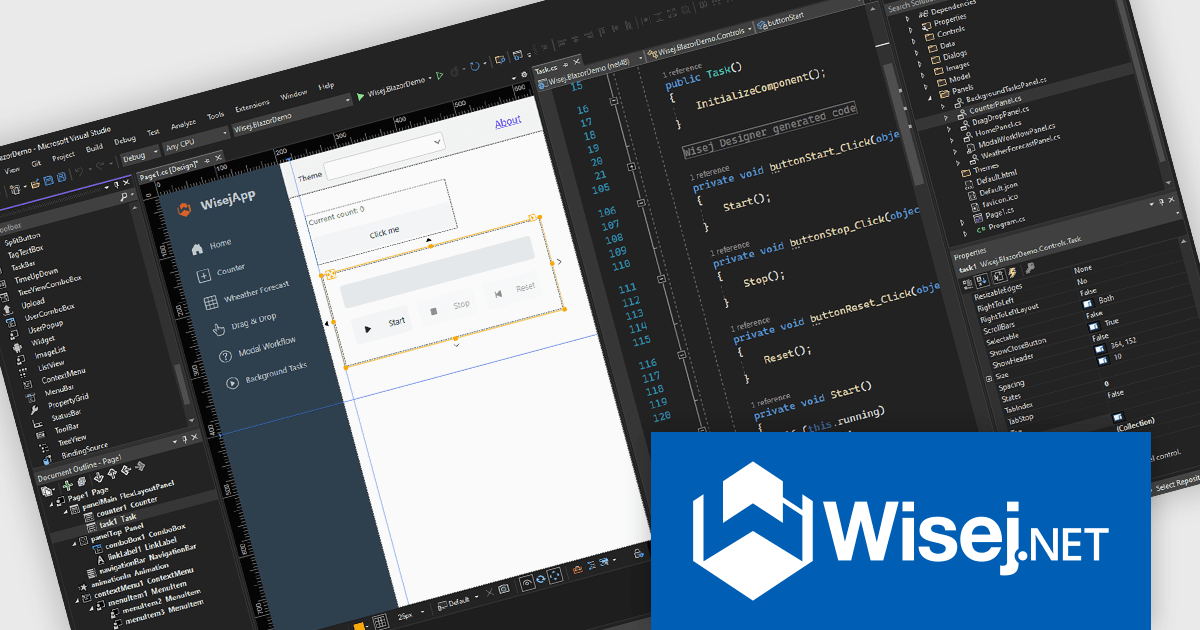Screen dimensions: 1200x630
Task: Click the green Start Debugging play icon
Action: click(x=361, y=97)
